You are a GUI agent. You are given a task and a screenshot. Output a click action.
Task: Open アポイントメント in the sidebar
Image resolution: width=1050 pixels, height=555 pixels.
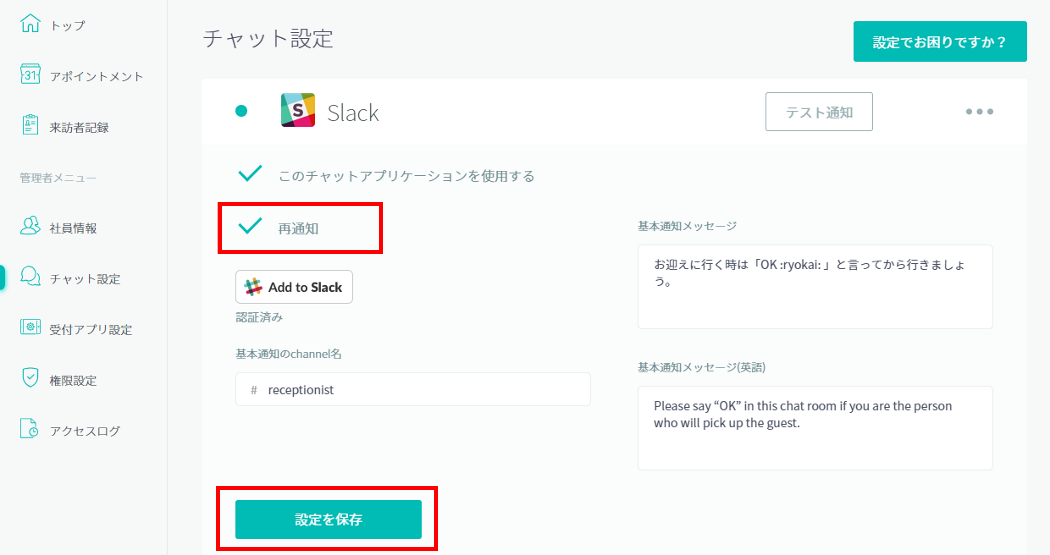click(x=96, y=76)
